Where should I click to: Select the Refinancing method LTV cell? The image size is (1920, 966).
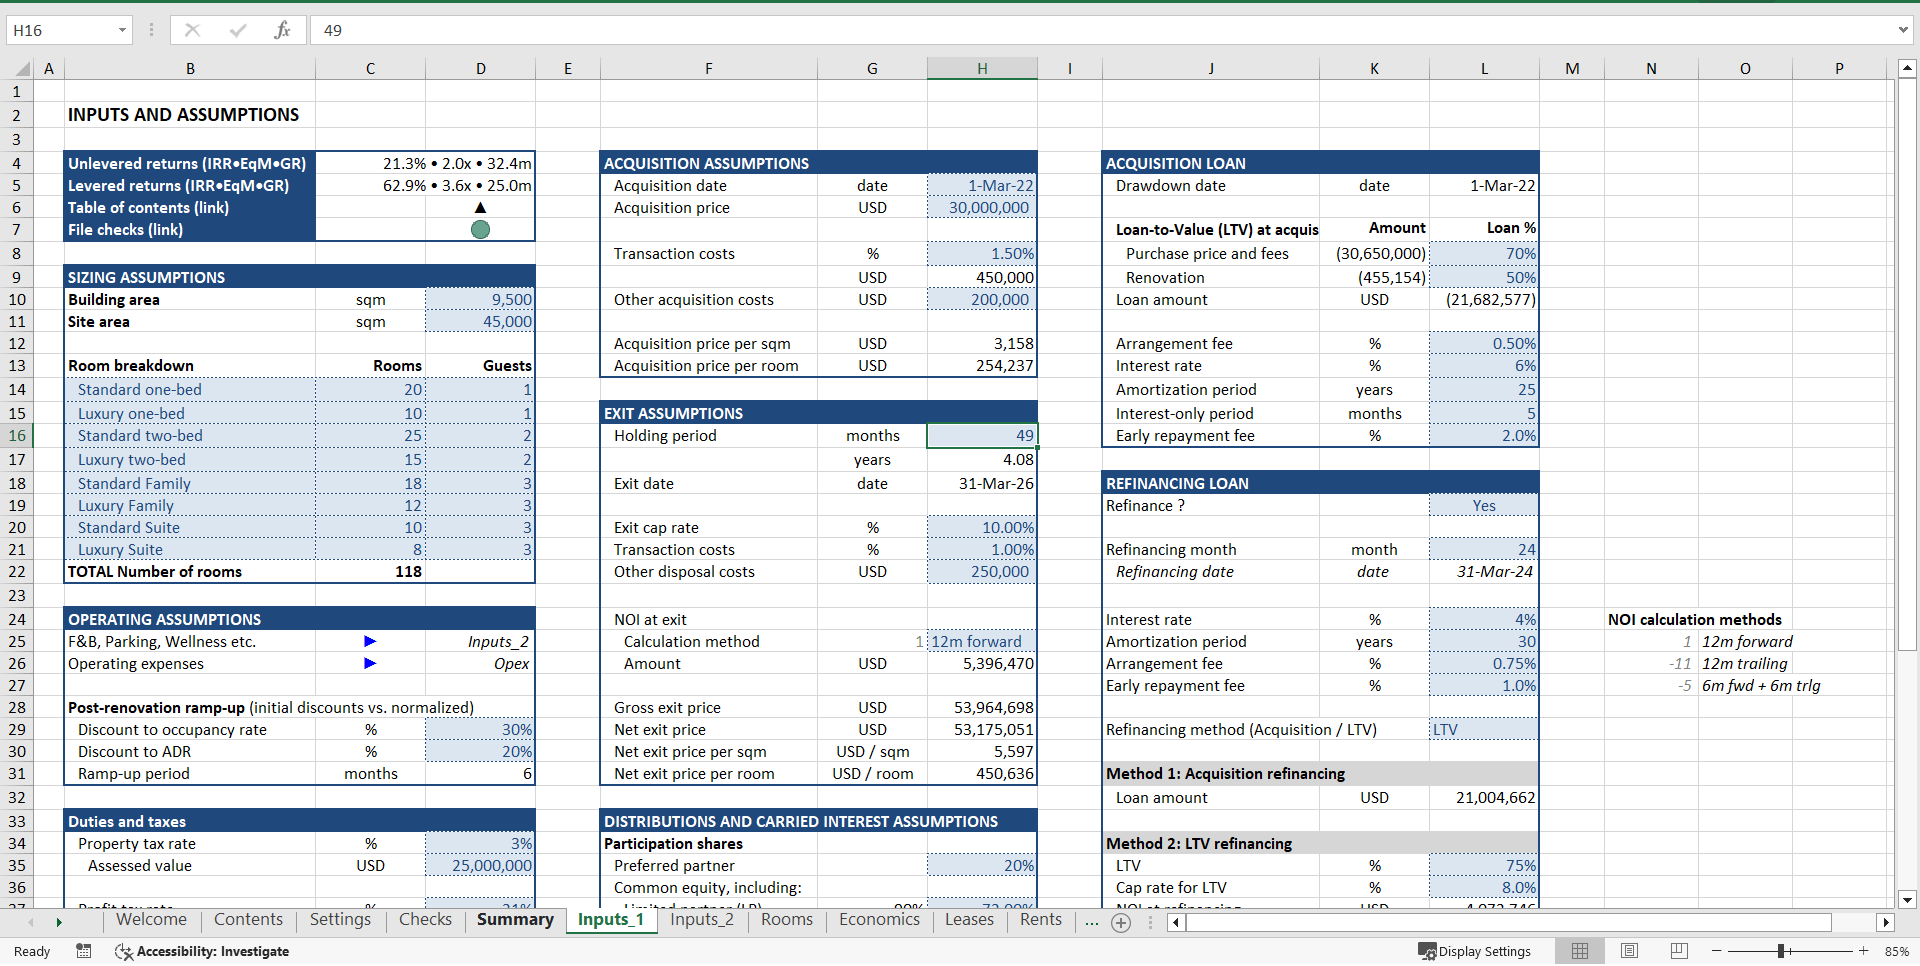click(x=1484, y=730)
